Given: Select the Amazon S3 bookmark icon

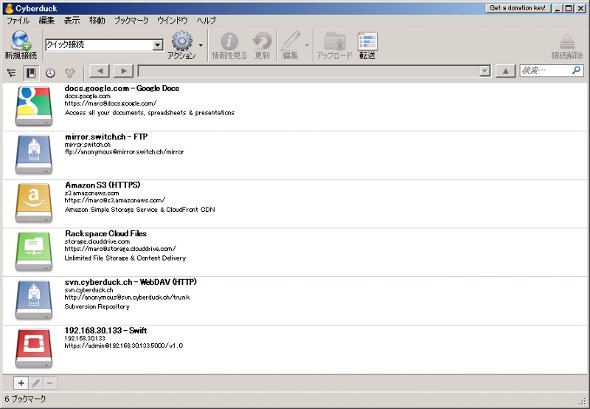Looking at the screenshot, I should point(34,203).
